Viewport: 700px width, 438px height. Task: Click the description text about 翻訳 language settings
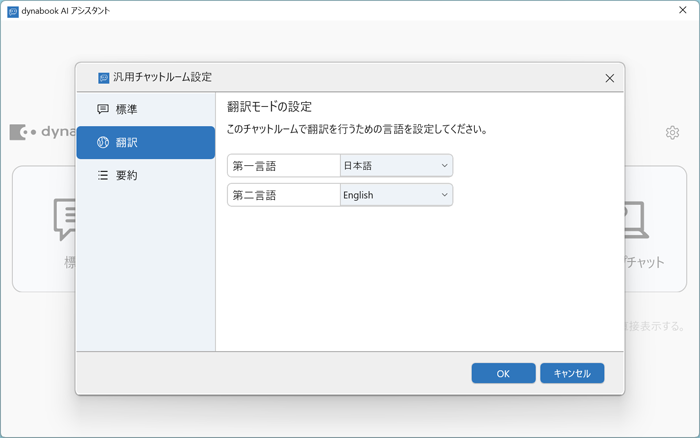click(357, 129)
